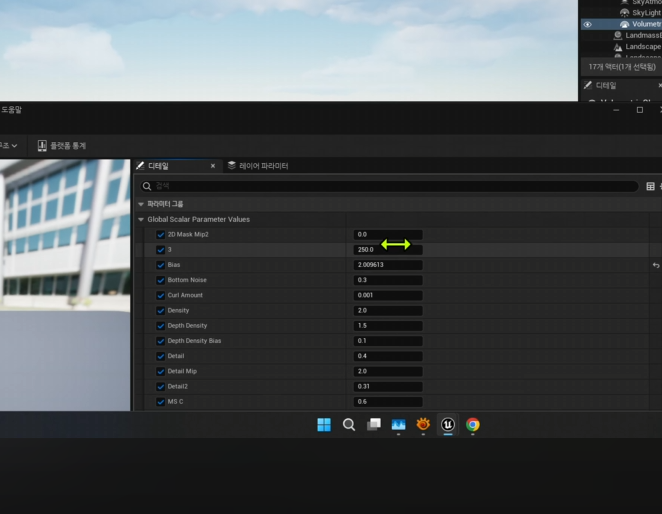Click the Detail Mip value 2.0
This screenshot has height=514, width=662.
point(388,371)
